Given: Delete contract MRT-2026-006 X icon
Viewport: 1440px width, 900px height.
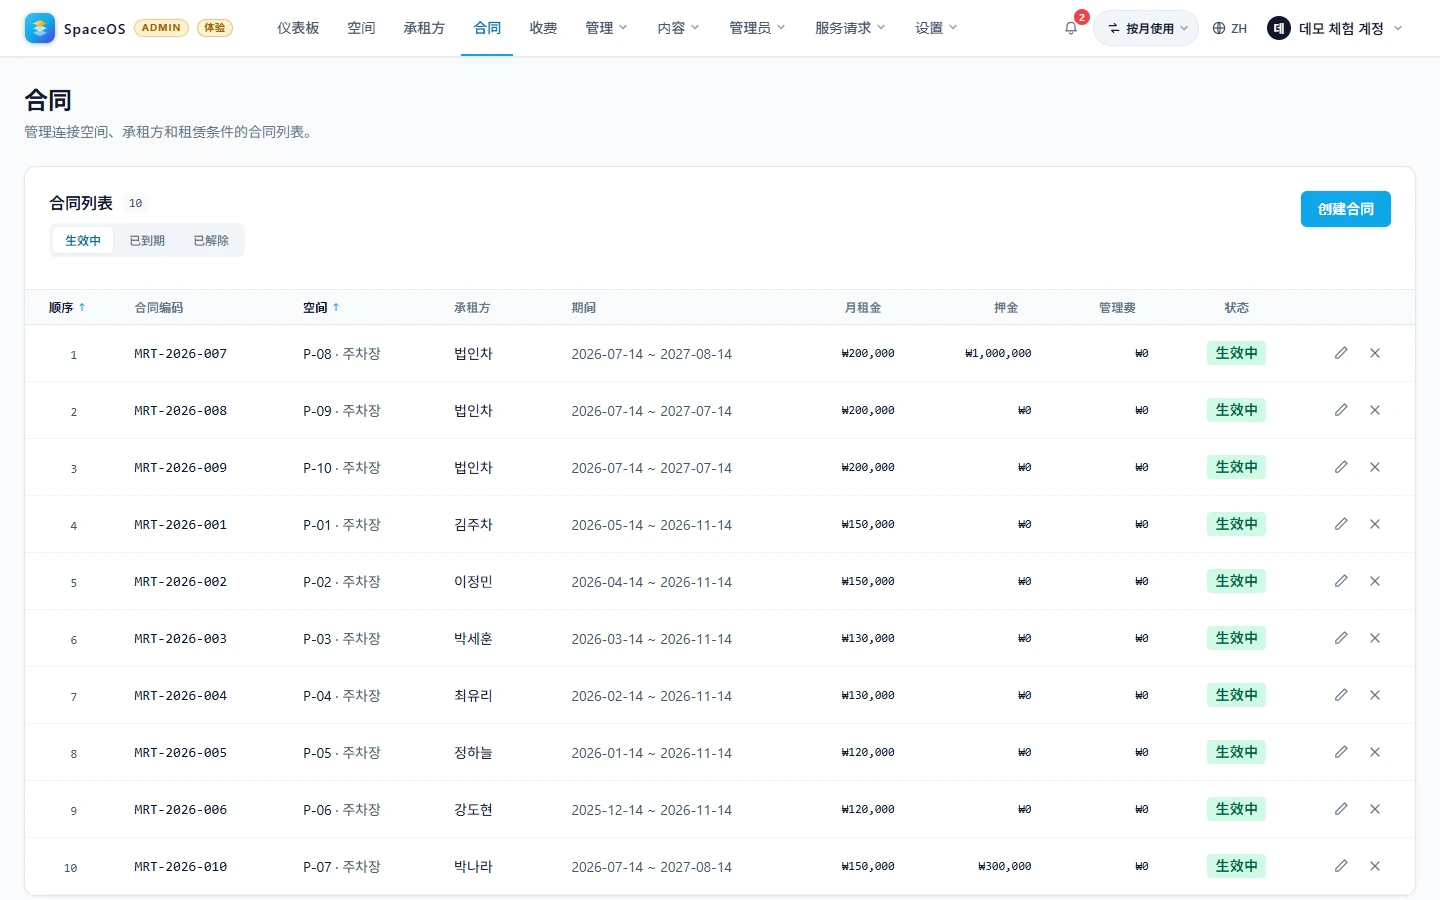Looking at the screenshot, I should coord(1375,809).
